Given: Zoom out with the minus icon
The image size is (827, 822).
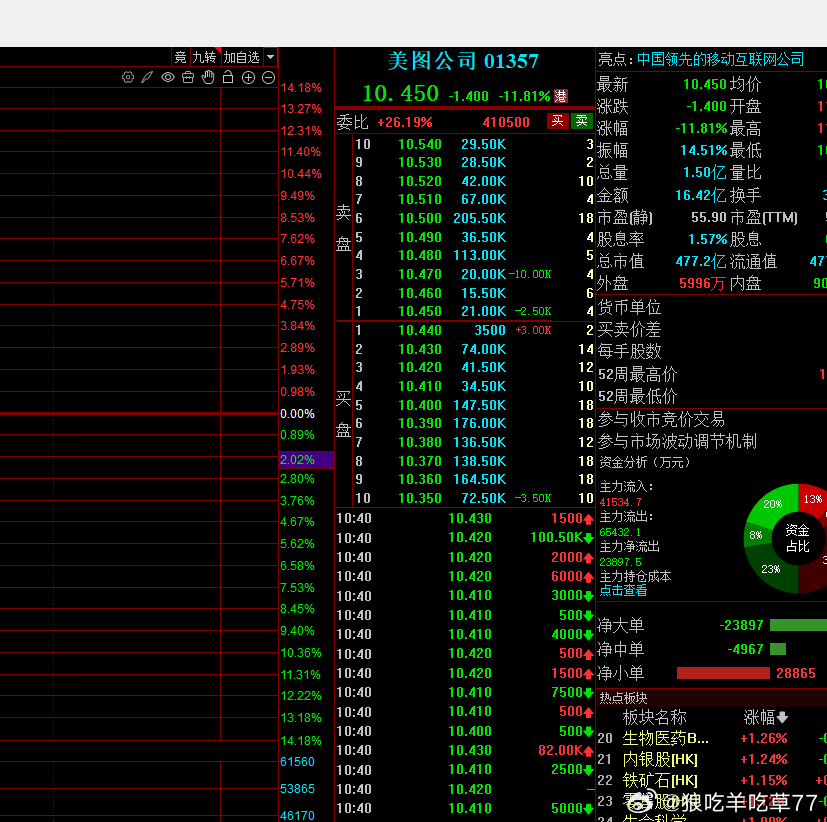Looking at the screenshot, I should click(x=268, y=78).
